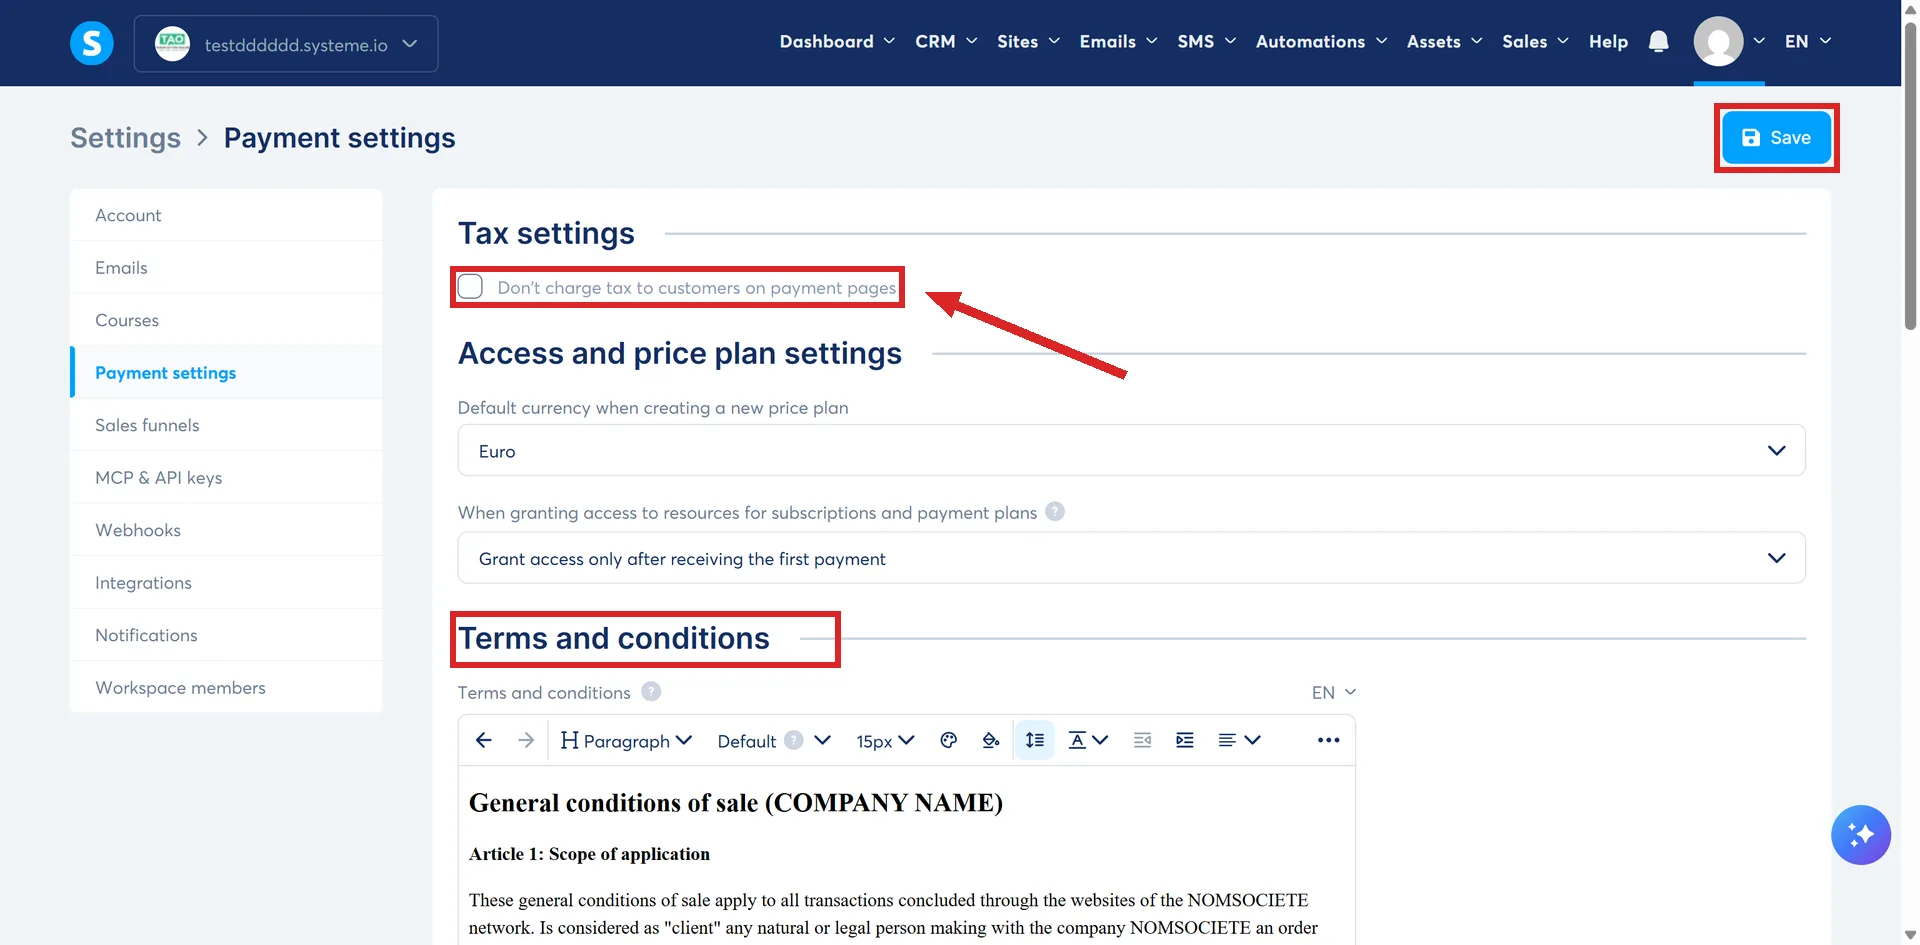Viewport: 1920px width, 945px height.
Task: Open the Emails menu in top navigation
Action: [1118, 41]
